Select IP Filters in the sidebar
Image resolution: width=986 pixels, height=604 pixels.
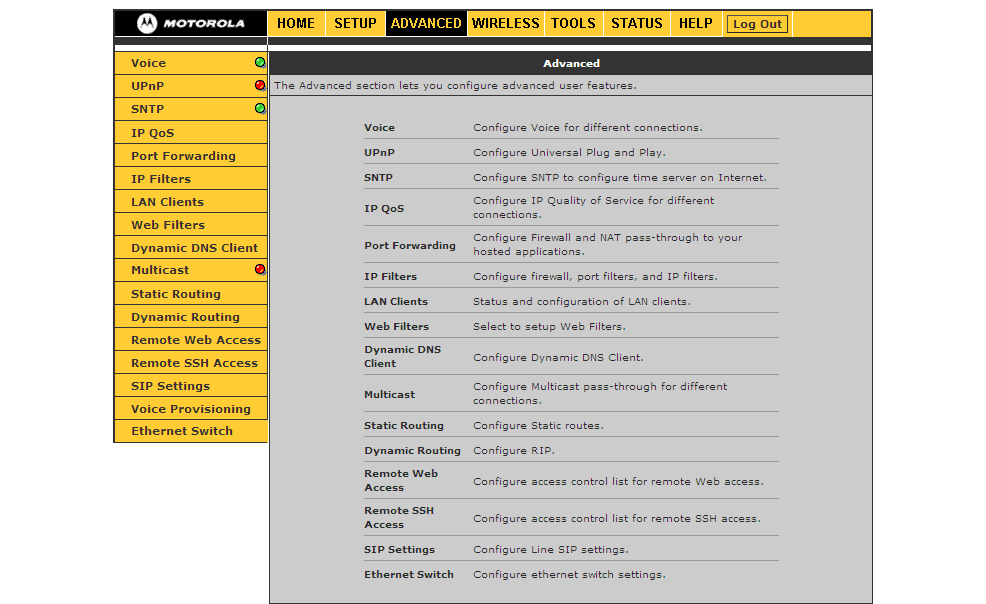[x=161, y=179]
